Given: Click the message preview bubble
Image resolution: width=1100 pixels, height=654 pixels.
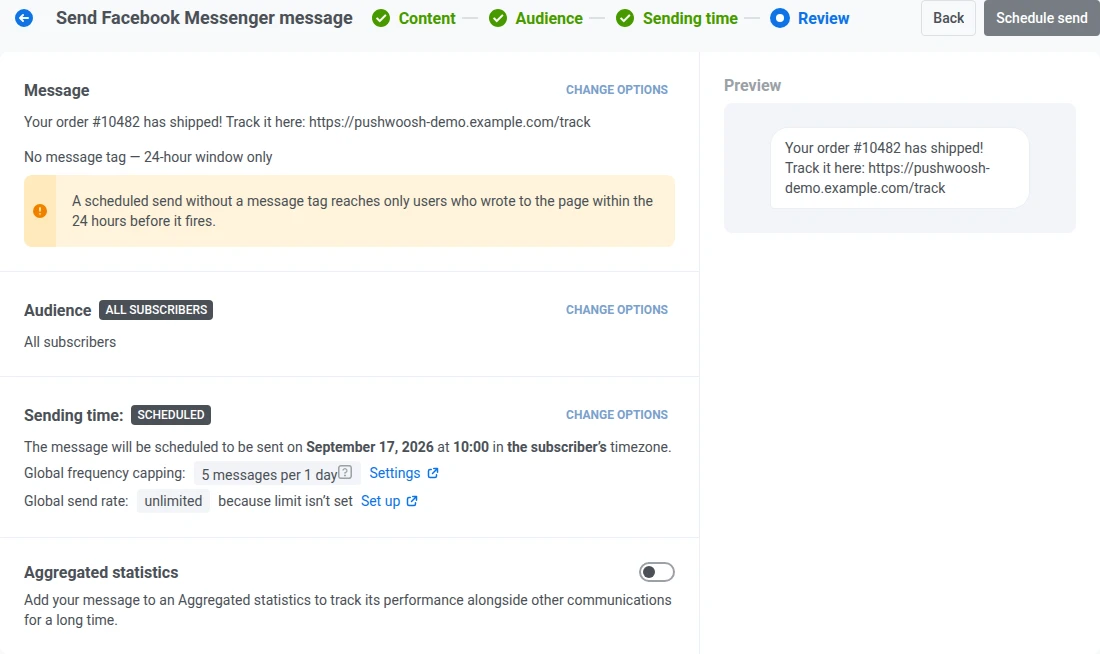Looking at the screenshot, I should click(x=899, y=168).
